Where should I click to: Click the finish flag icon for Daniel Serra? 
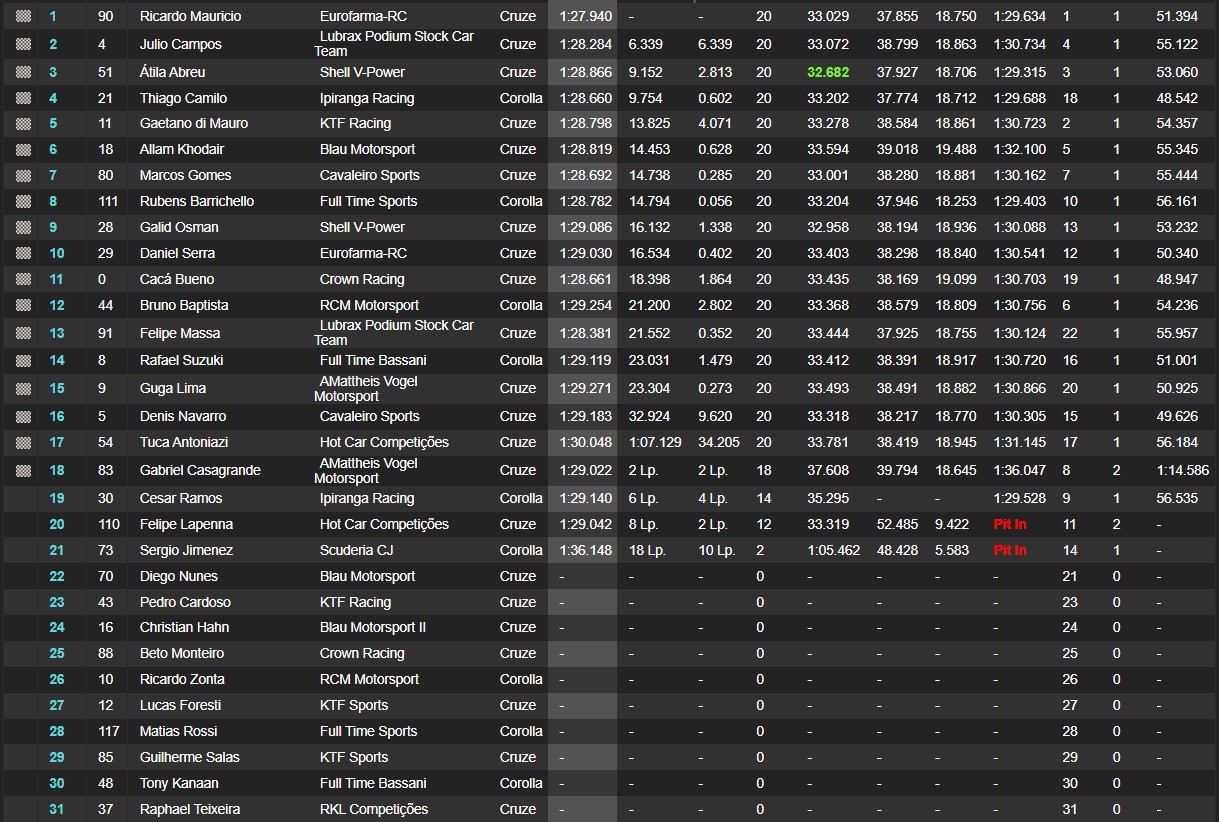pyautogui.click(x=24, y=253)
